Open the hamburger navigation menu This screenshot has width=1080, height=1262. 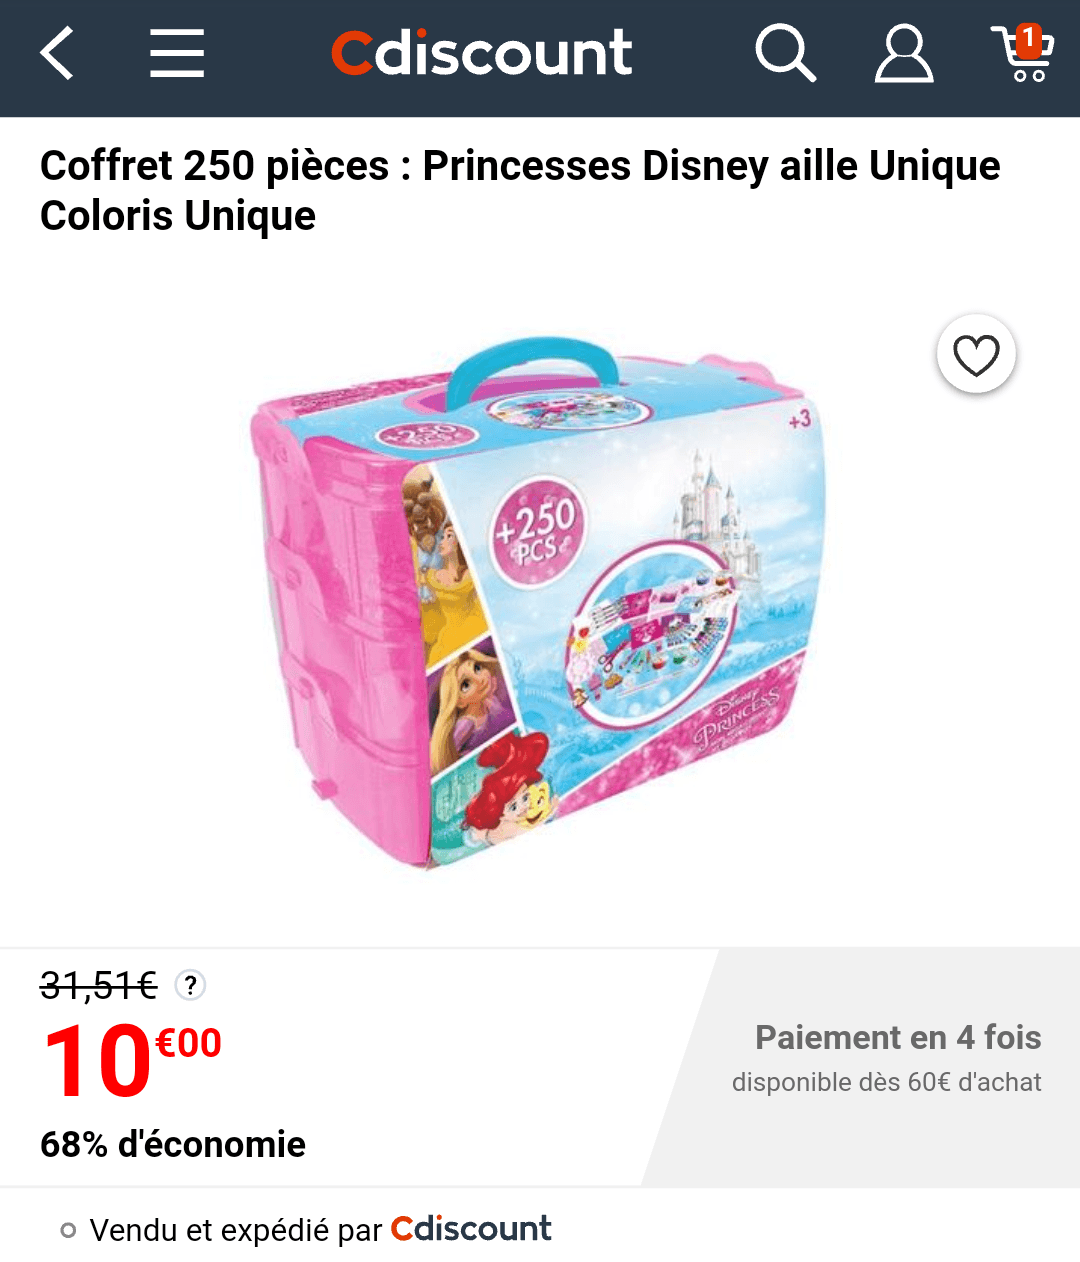(177, 53)
